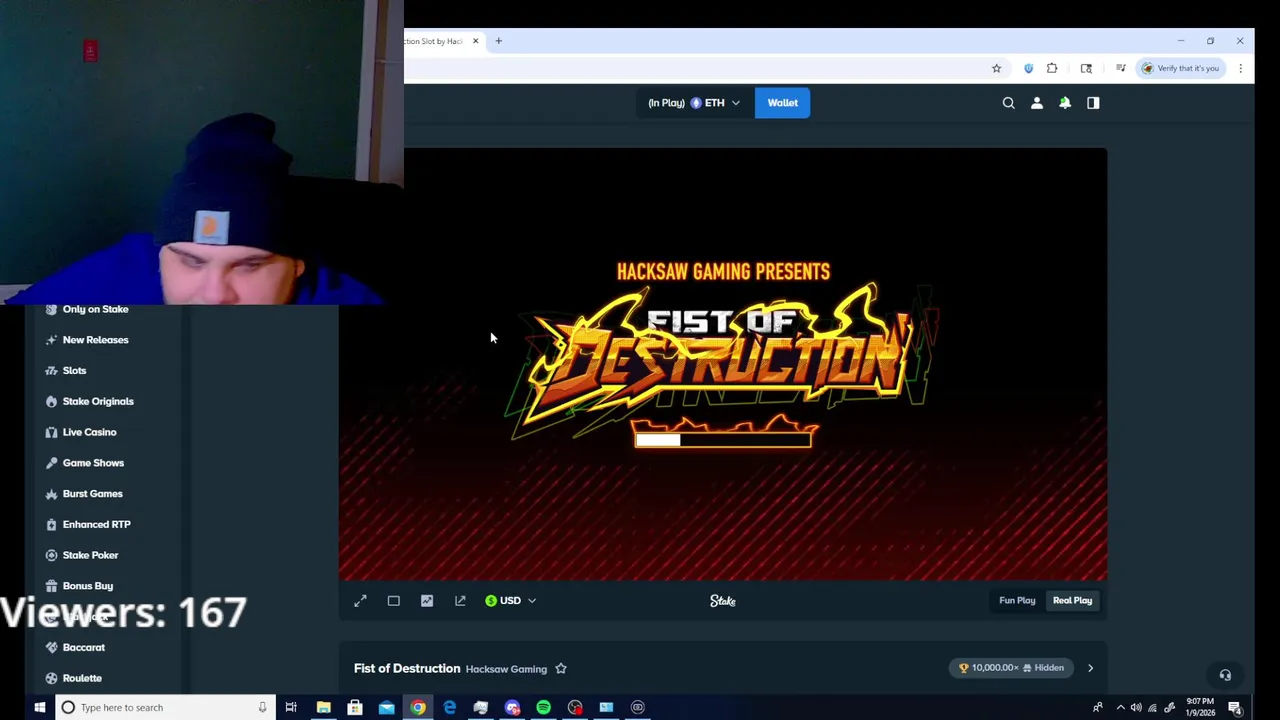Open File Explorer from the taskbar

pyautogui.click(x=323, y=707)
